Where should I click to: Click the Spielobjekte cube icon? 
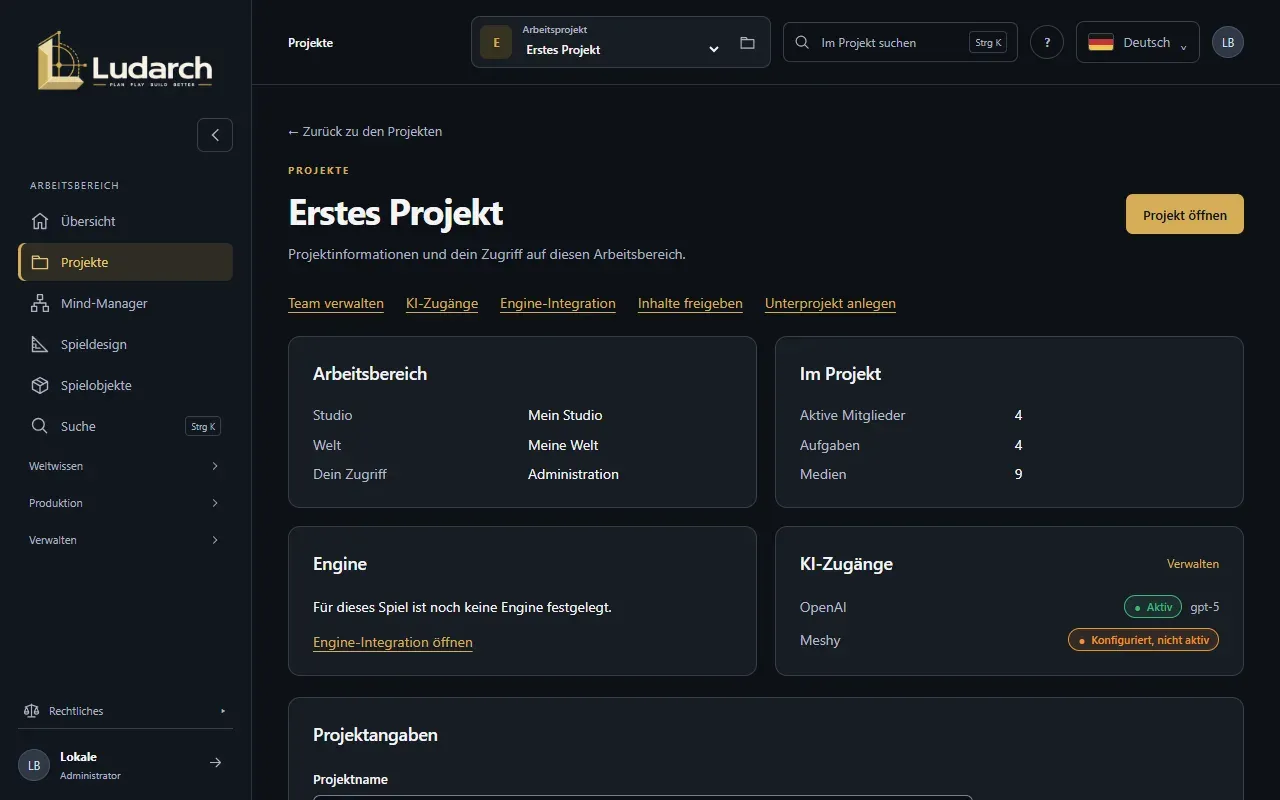40,385
